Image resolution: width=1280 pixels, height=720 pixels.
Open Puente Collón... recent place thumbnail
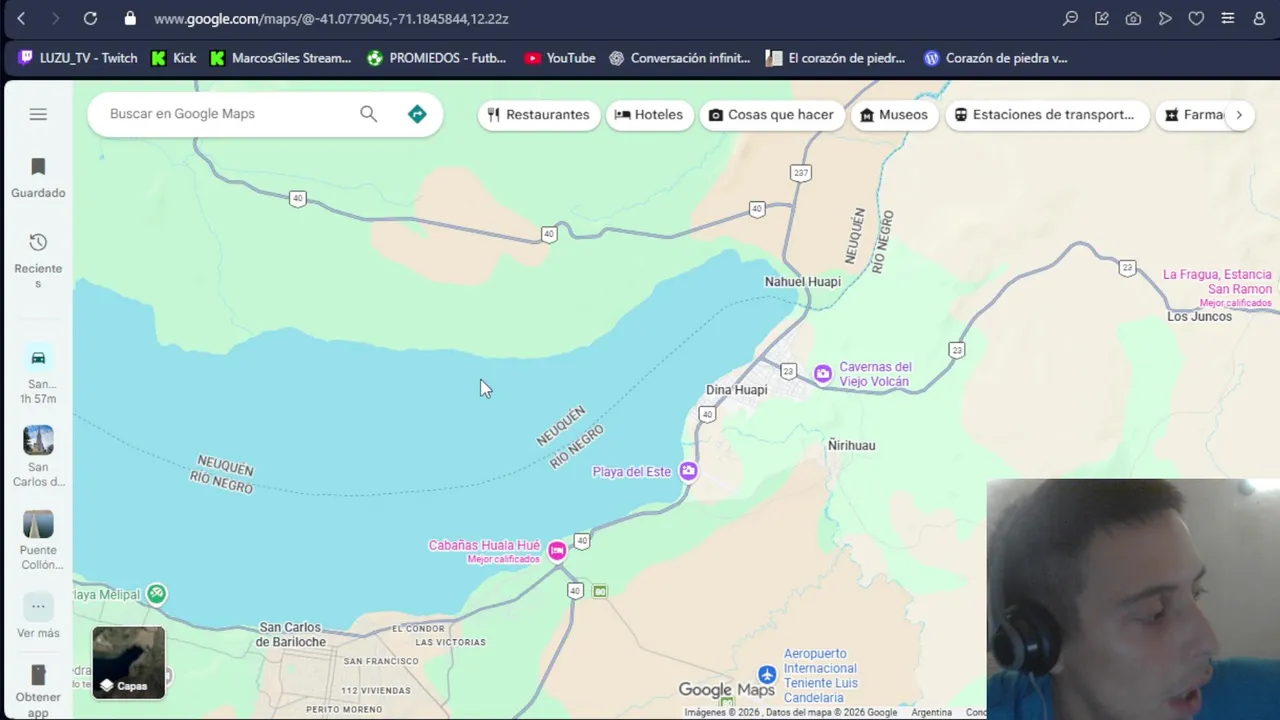click(x=38, y=540)
